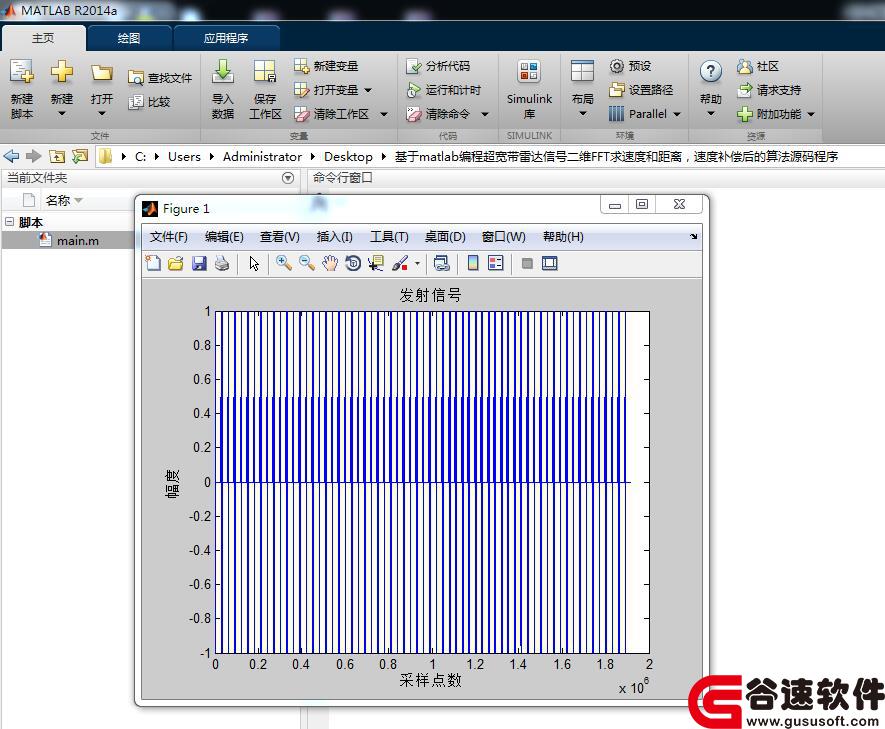Image resolution: width=885 pixels, height=729 pixels.
Task: Open the Clear Commands (清除命令) dropdown
Action: pyautogui.click(x=485, y=114)
